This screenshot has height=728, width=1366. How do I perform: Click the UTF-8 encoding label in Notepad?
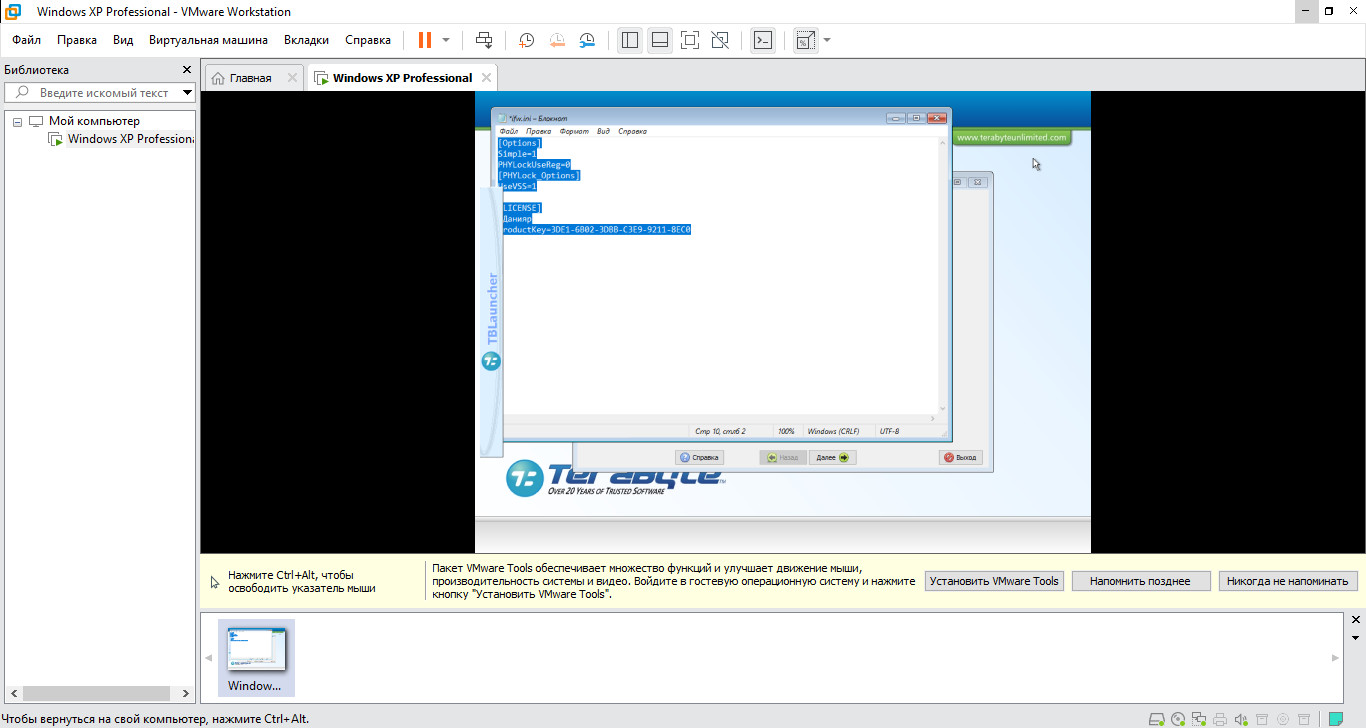tap(889, 431)
